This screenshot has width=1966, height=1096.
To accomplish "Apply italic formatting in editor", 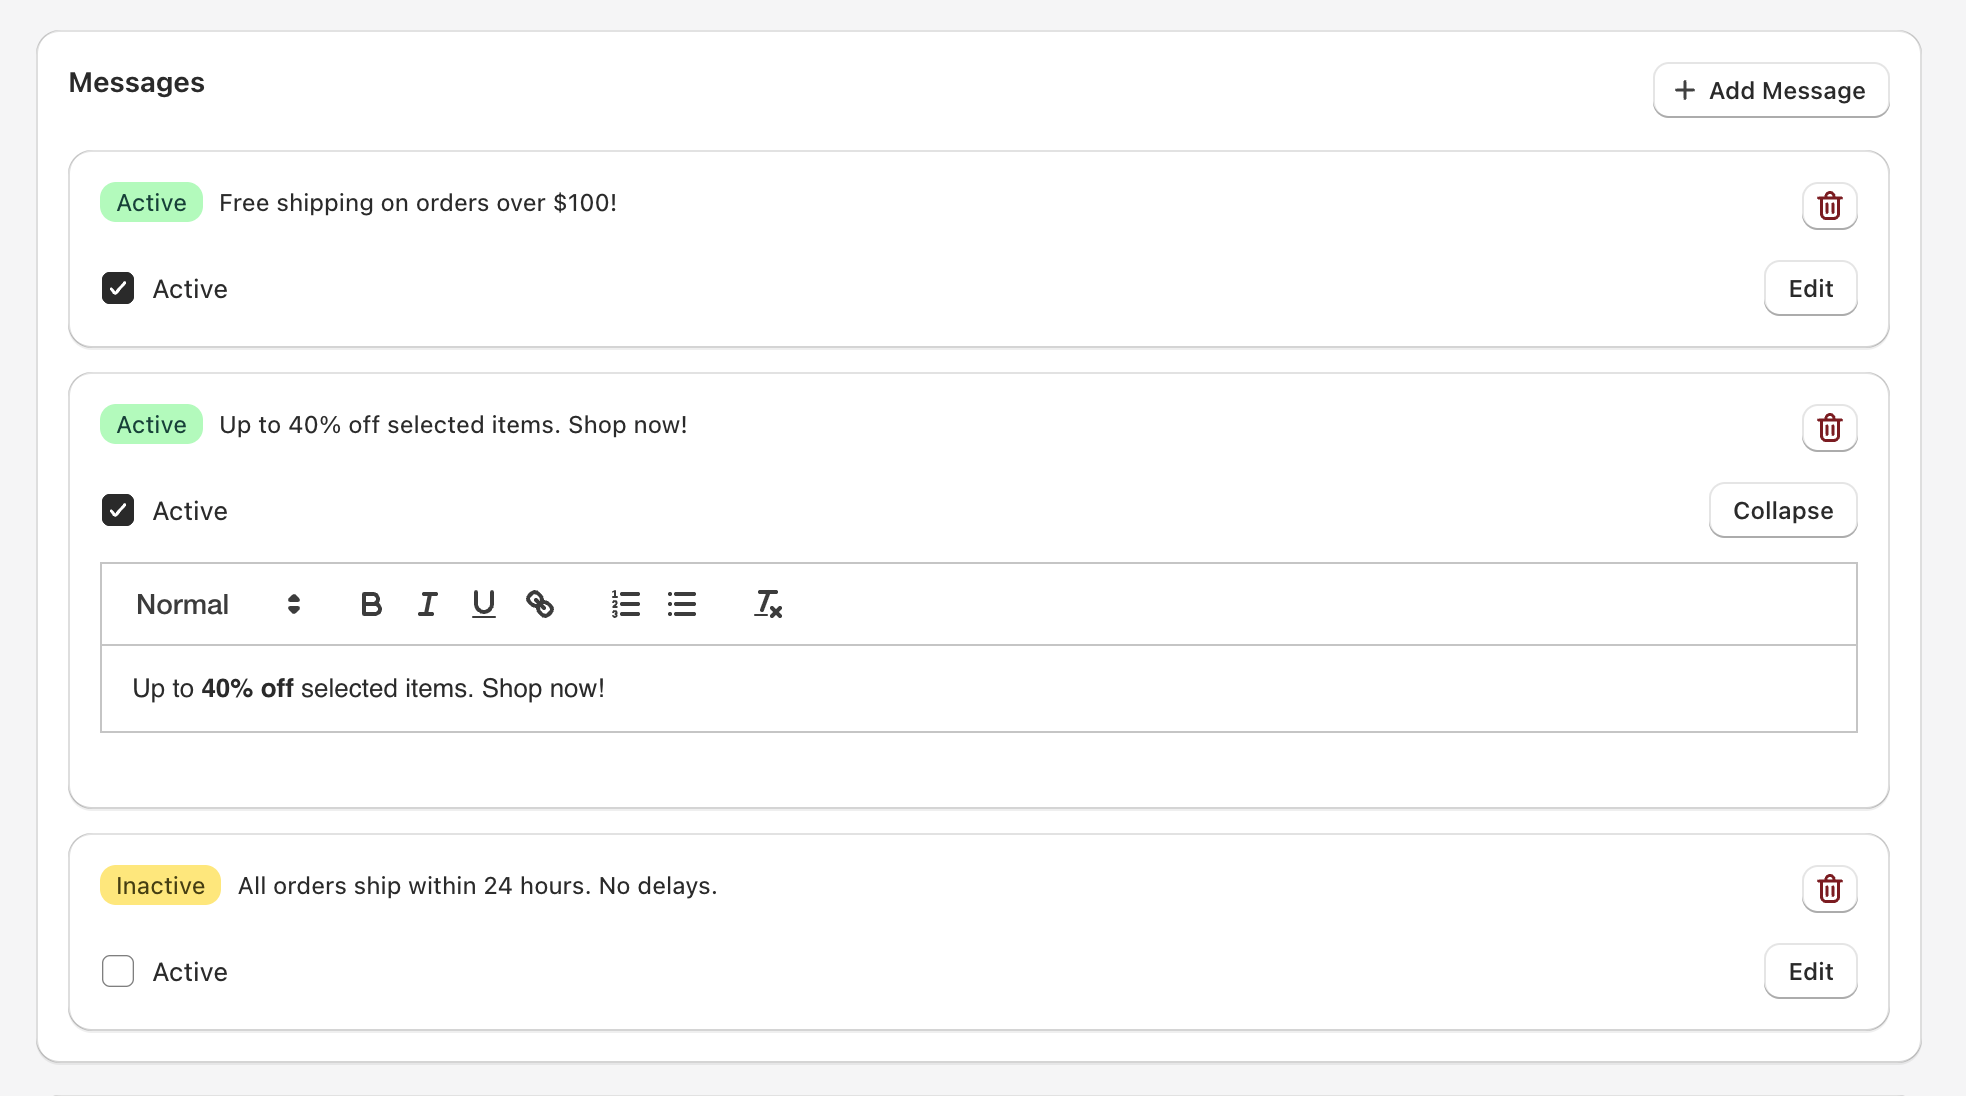I will (427, 604).
